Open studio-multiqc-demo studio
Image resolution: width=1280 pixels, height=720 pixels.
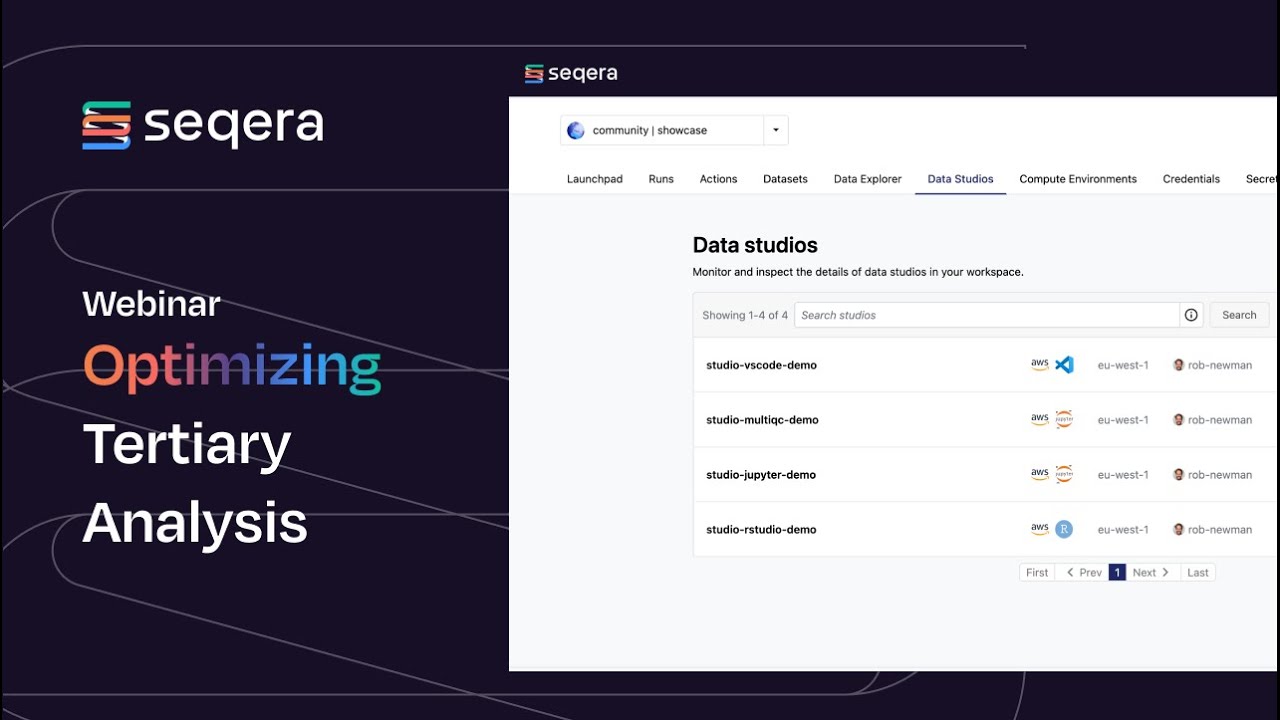pyautogui.click(x=762, y=420)
